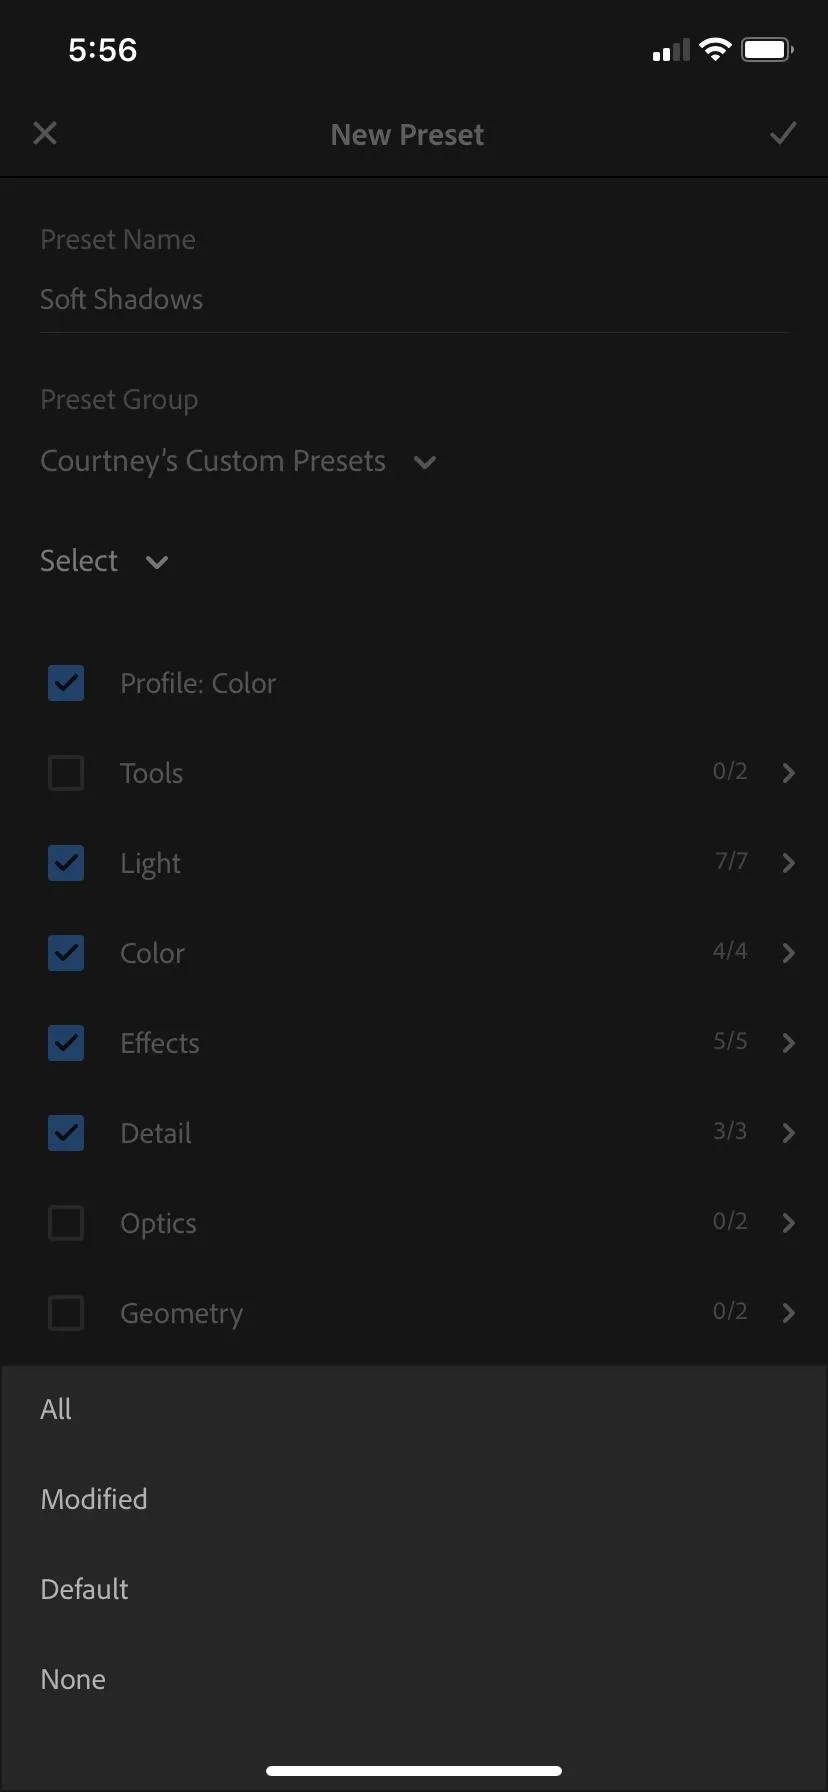Open Color settings chevron arrow
Image resolution: width=828 pixels, height=1792 pixels.
[x=788, y=953]
